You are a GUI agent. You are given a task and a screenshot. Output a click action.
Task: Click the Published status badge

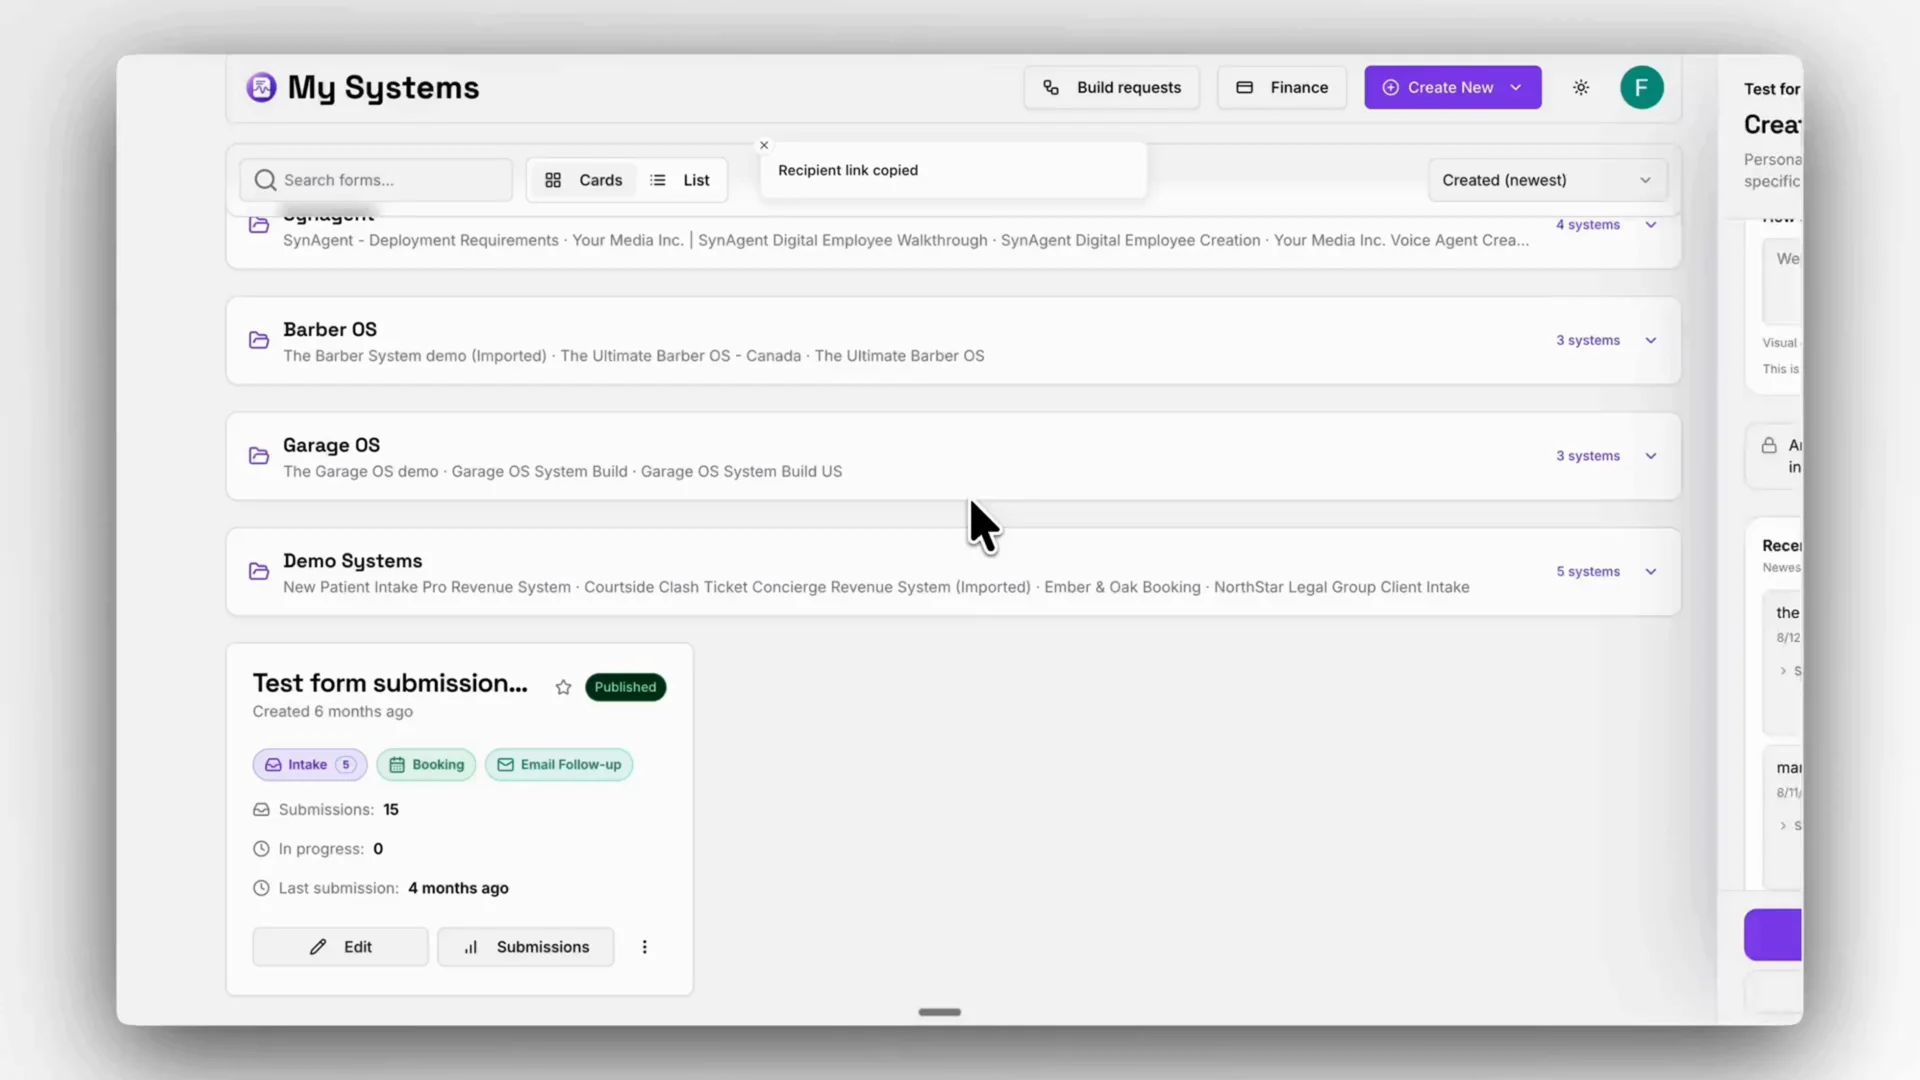coord(625,687)
